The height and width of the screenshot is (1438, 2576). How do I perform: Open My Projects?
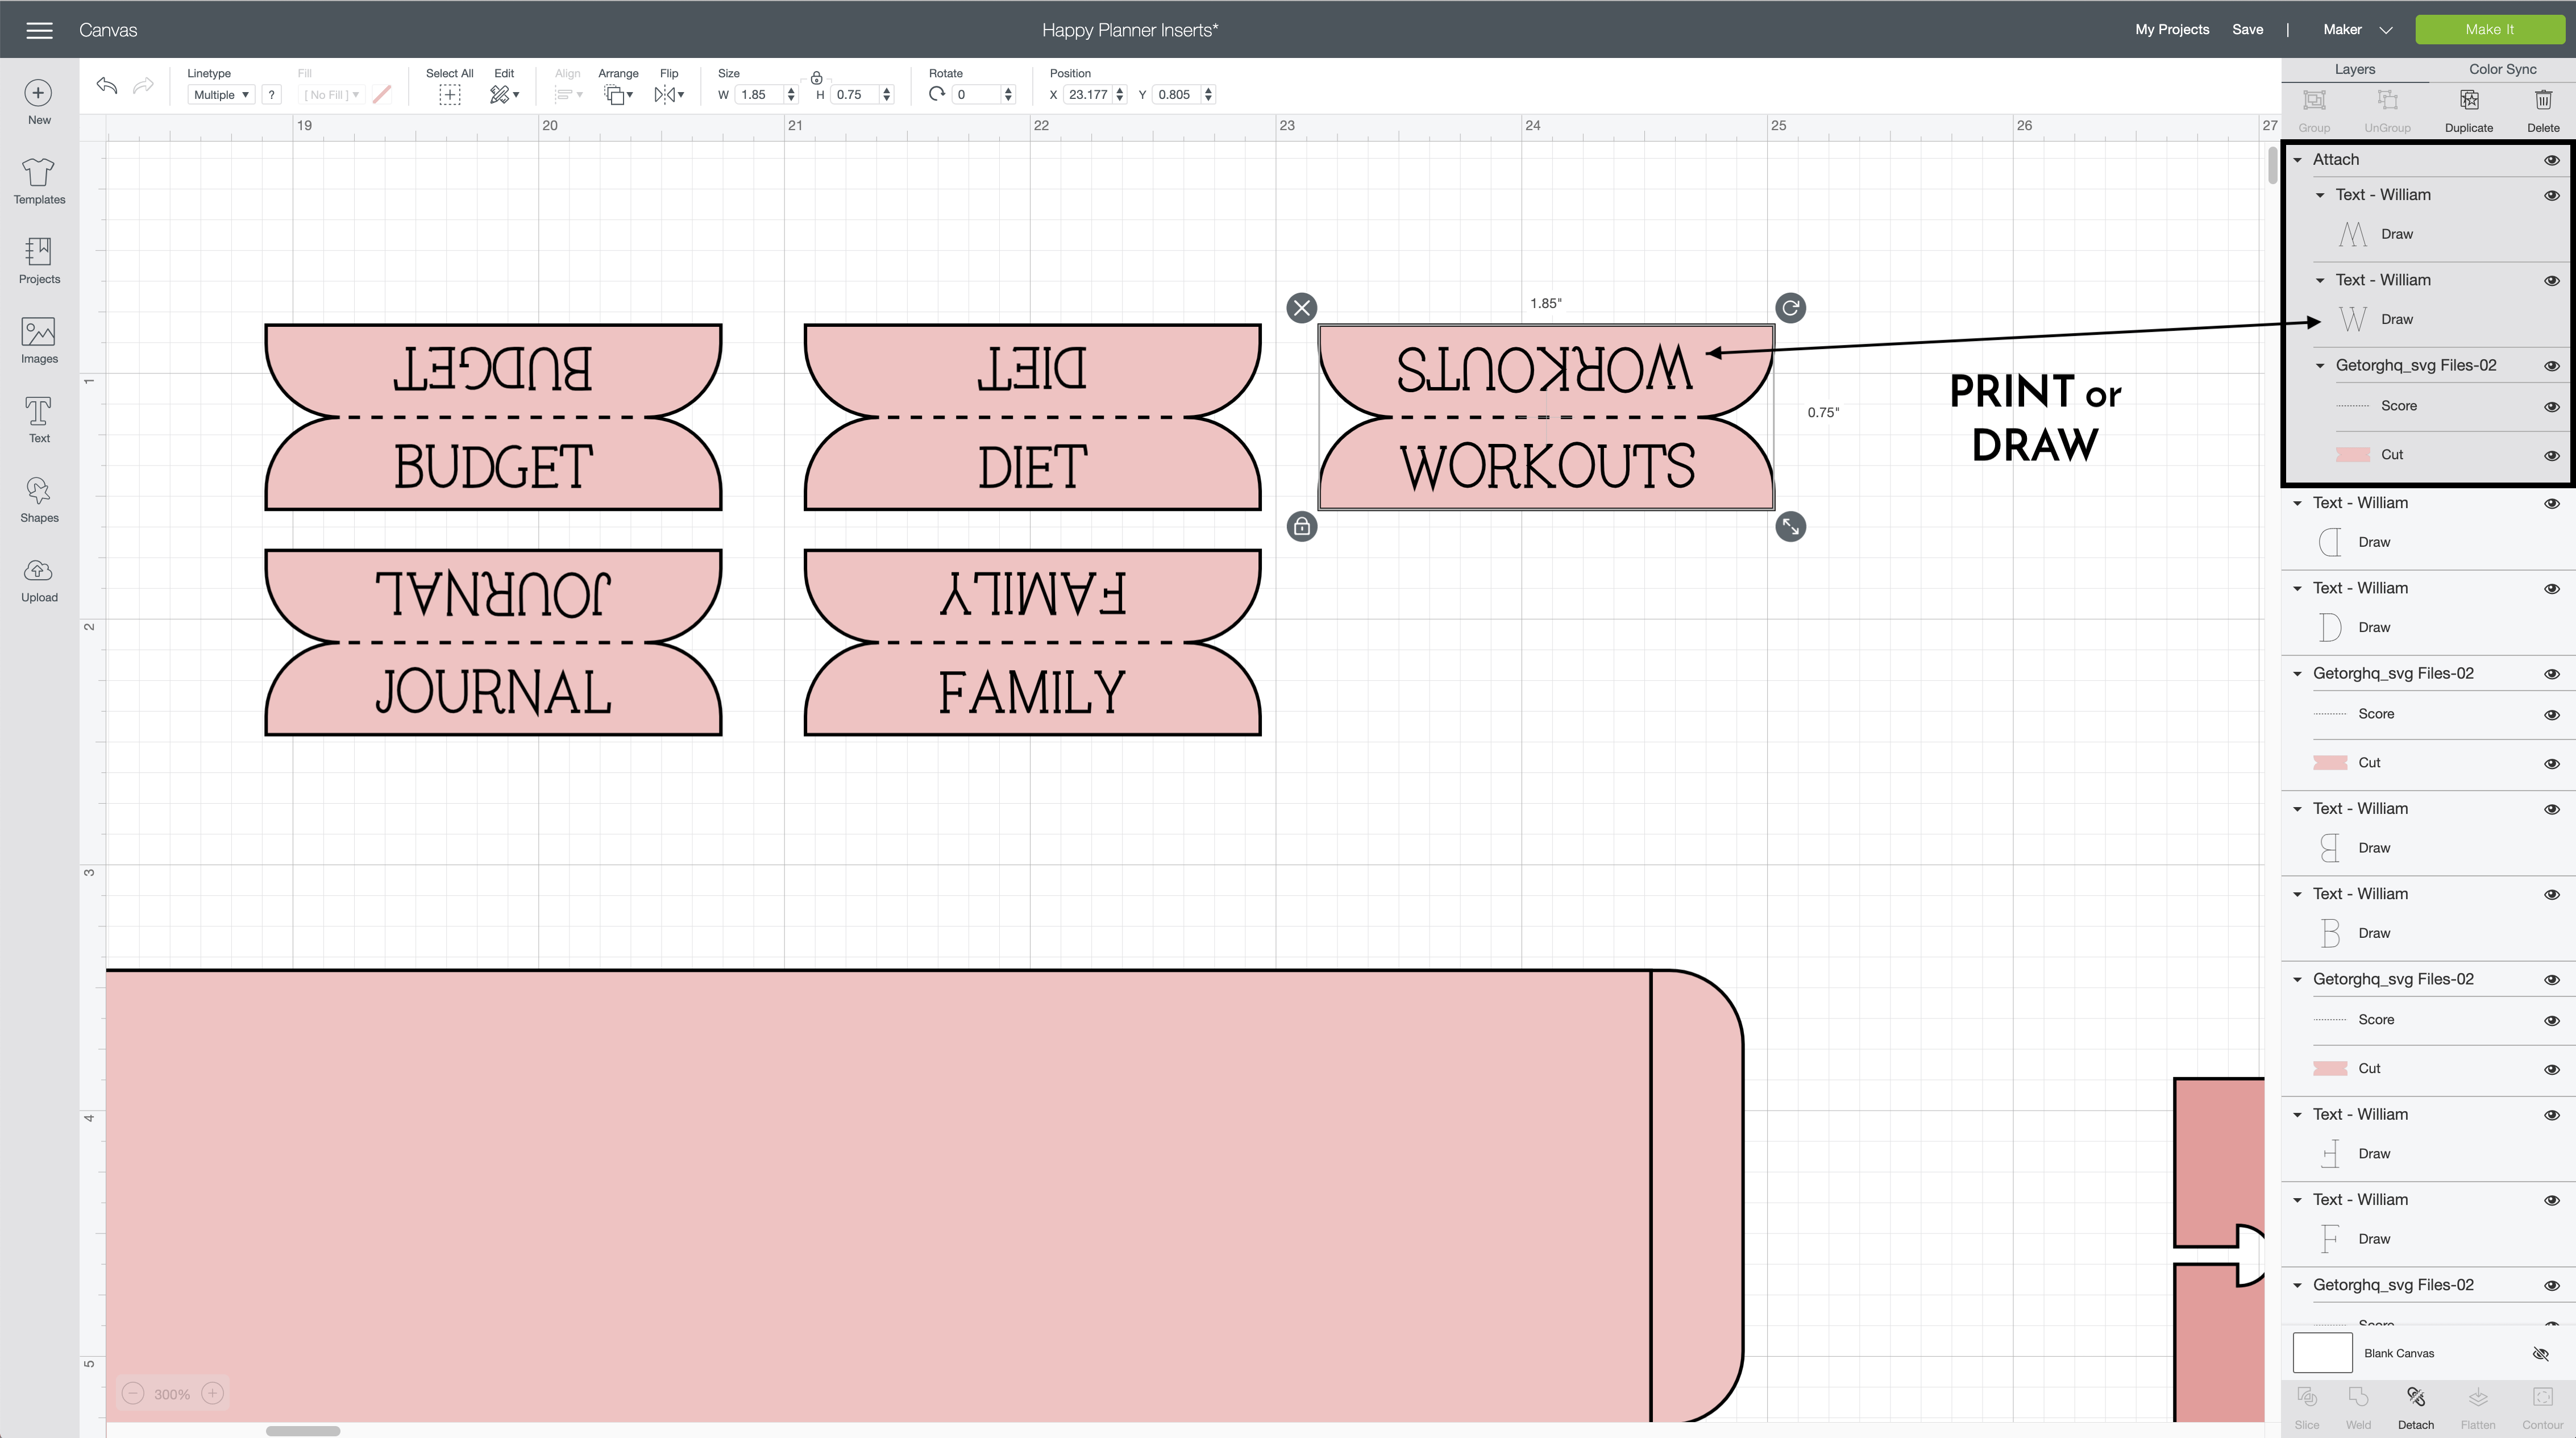tap(2171, 30)
